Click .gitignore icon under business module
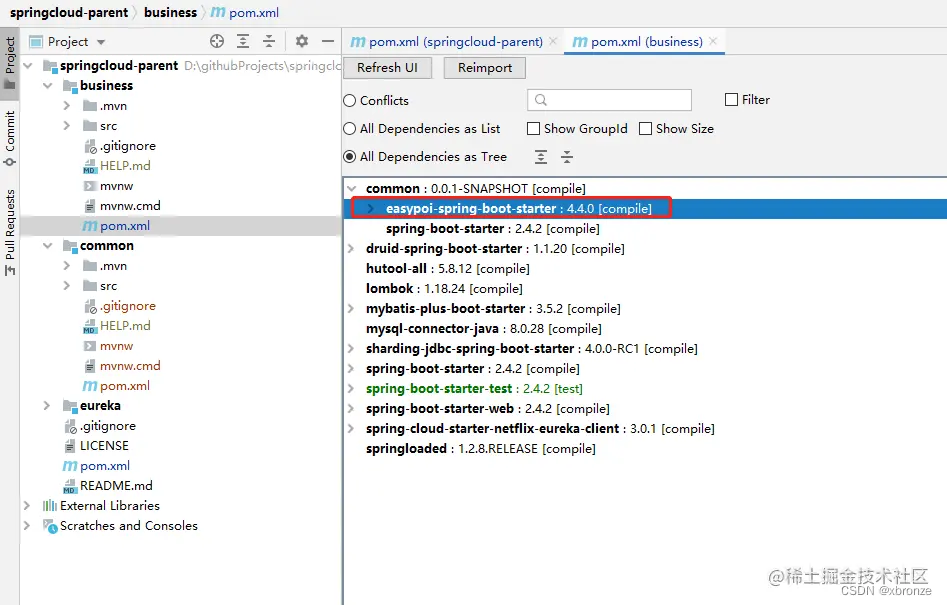Viewport: 947px width, 605px height. [x=89, y=146]
